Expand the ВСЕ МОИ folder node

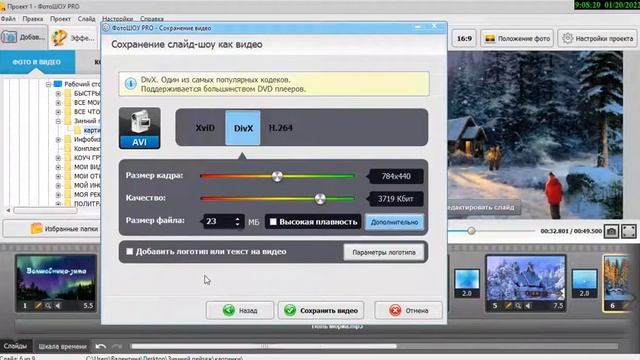58,102
